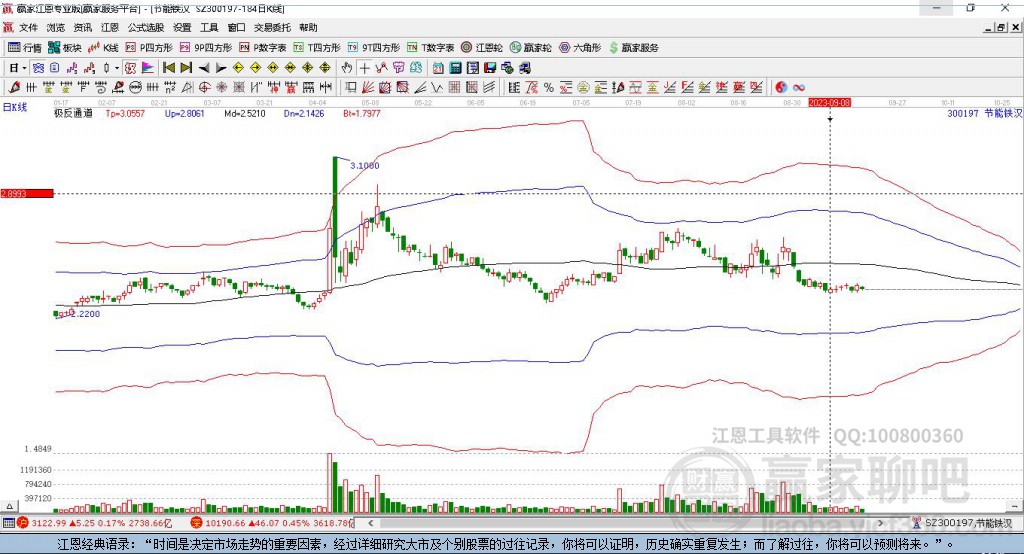Step chart right with black right triangle
1024x554 pixels.
(221, 68)
